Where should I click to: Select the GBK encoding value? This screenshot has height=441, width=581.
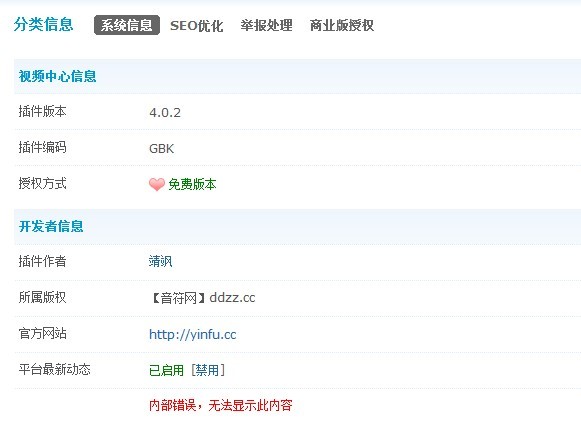click(161, 149)
